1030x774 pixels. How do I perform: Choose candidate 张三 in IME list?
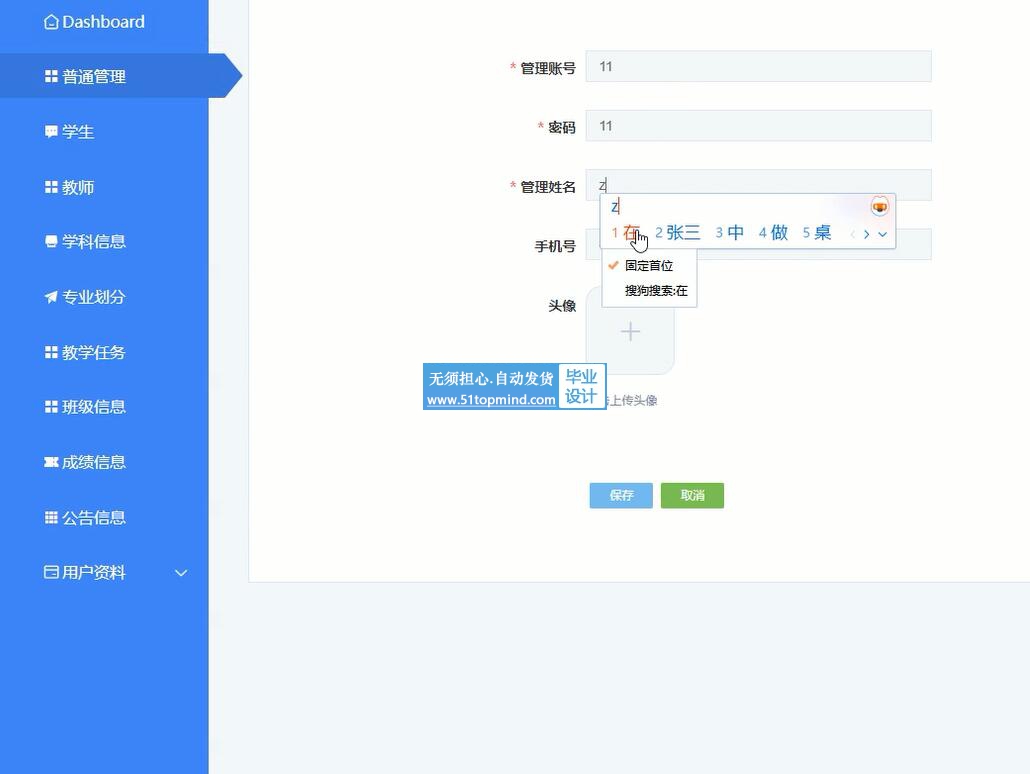pos(682,233)
